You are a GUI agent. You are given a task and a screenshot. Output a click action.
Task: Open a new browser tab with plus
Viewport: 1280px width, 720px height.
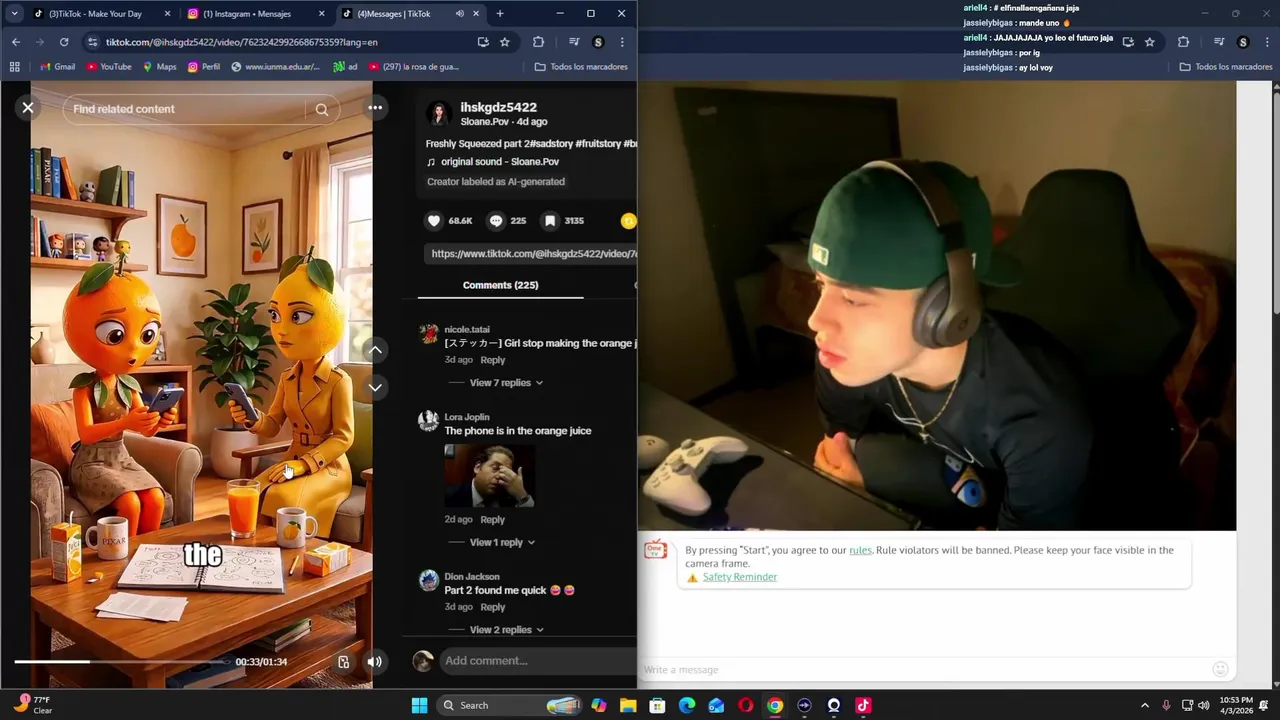click(x=500, y=14)
